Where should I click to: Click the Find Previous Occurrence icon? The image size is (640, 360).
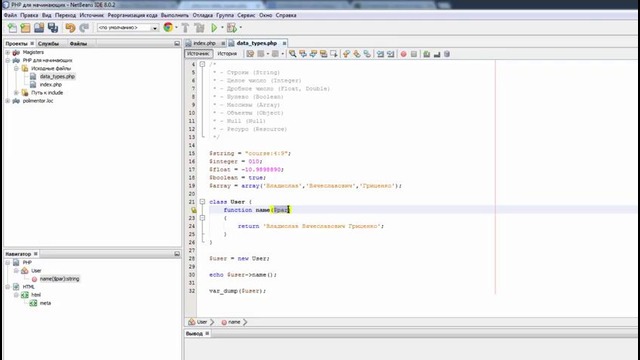point(303,54)
